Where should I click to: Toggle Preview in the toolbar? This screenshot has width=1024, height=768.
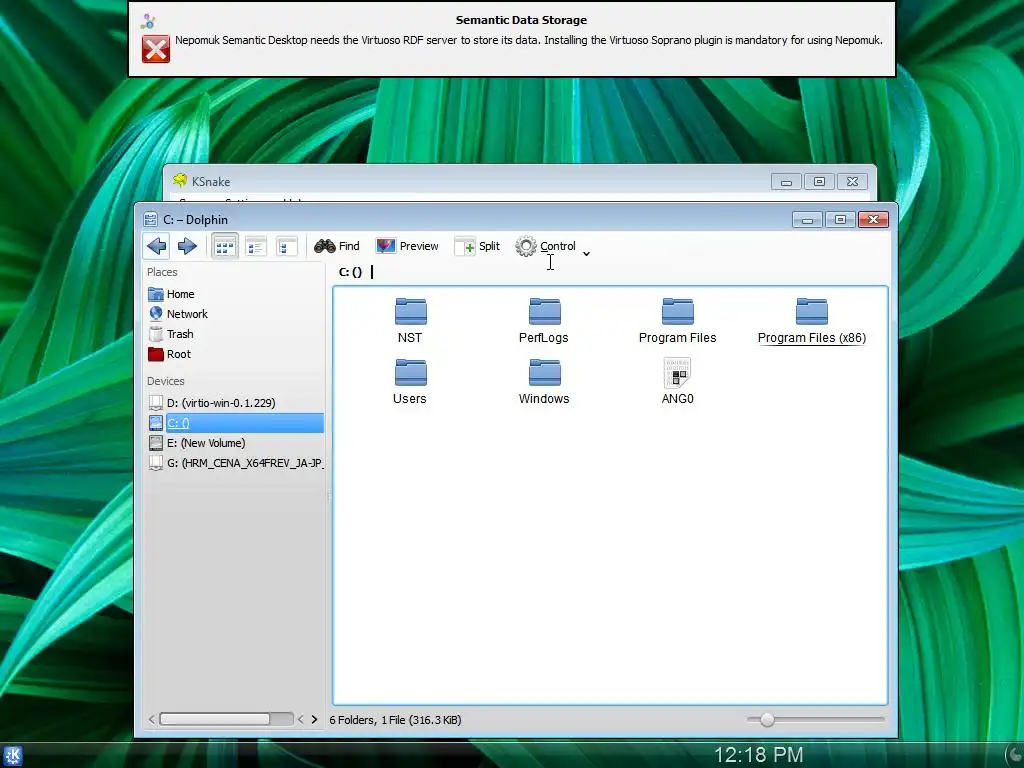pos(407,246)
